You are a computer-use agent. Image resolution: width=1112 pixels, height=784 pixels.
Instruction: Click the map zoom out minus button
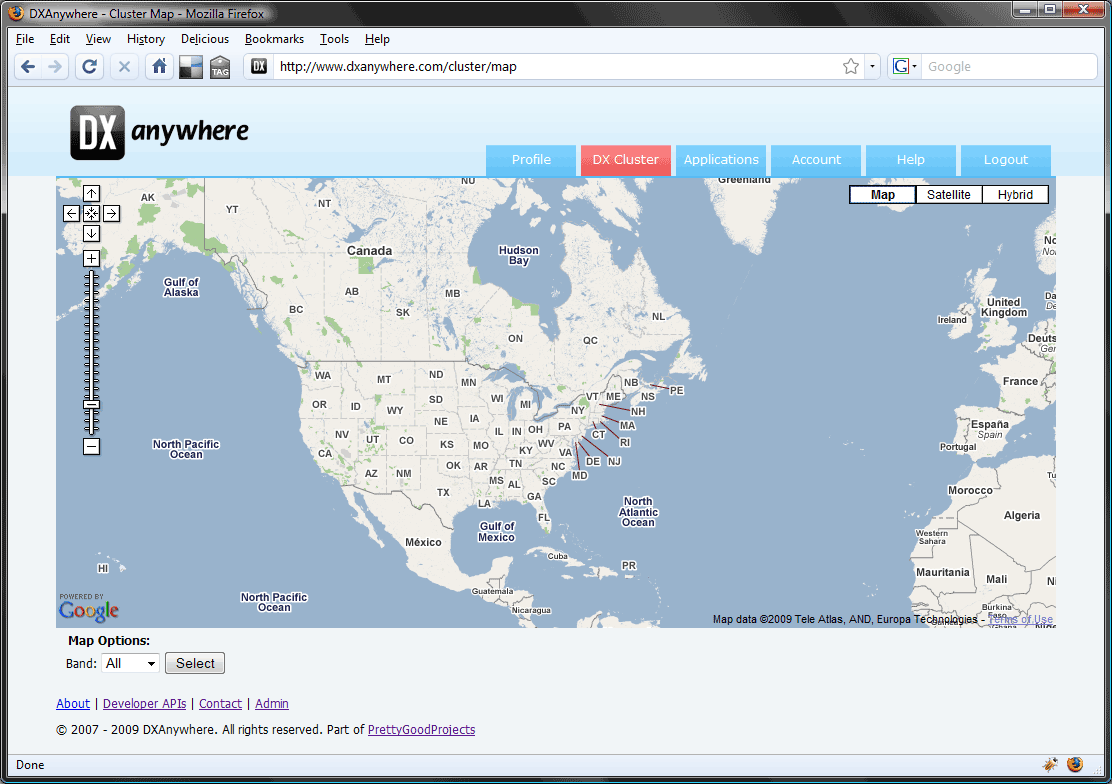(x=91, y=446)
